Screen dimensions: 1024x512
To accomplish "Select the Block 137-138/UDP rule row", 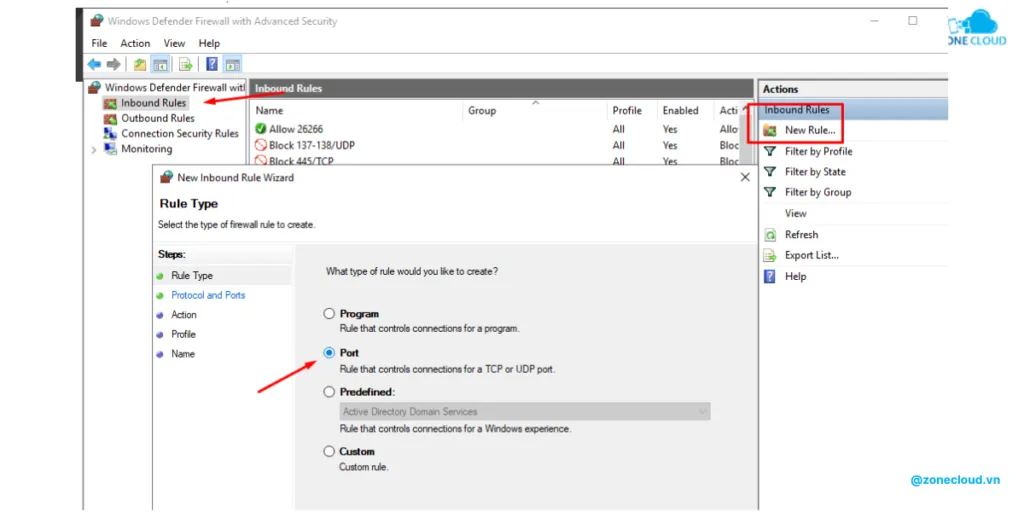I will [x=496, y=145].
